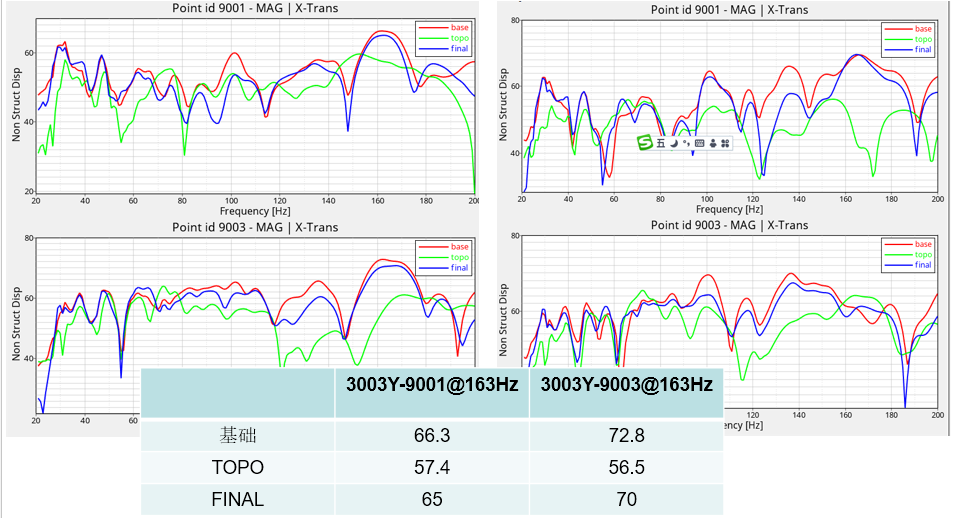Screen dimensions: 953x518
Task: Open the IME user account icon
Action: pyautogui.click(x=713, y=143)
